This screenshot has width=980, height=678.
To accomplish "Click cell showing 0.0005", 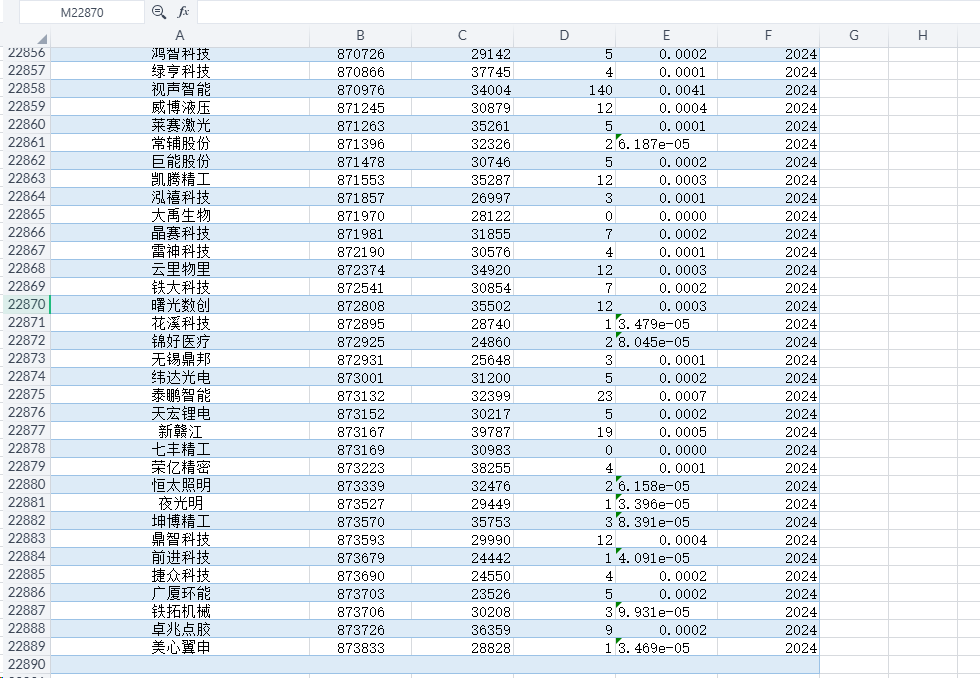I will point(666,431).
